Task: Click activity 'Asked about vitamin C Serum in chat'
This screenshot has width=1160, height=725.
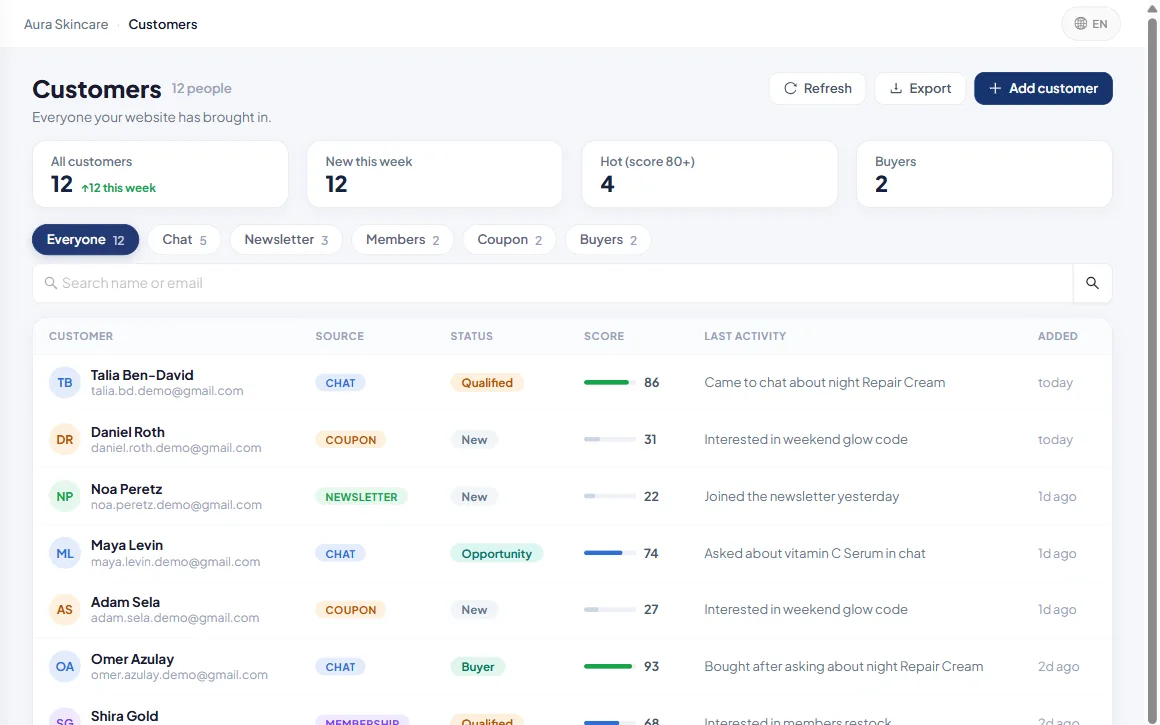Action: (x=815, y=553)
